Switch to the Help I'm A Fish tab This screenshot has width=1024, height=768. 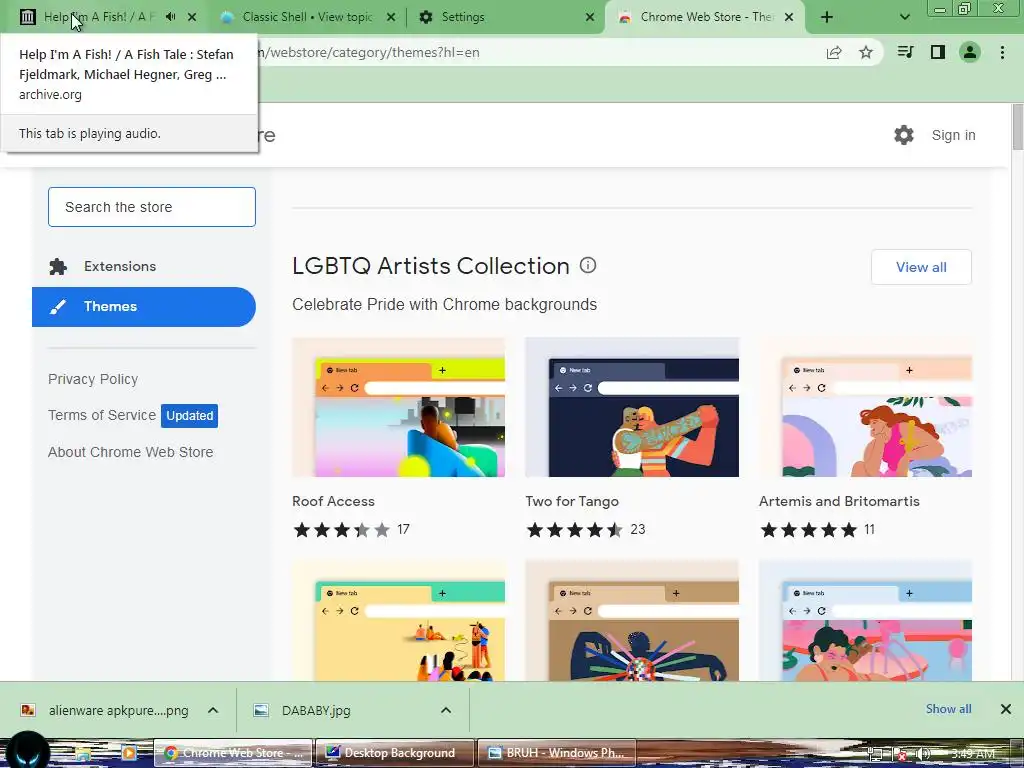coord(98,17)
